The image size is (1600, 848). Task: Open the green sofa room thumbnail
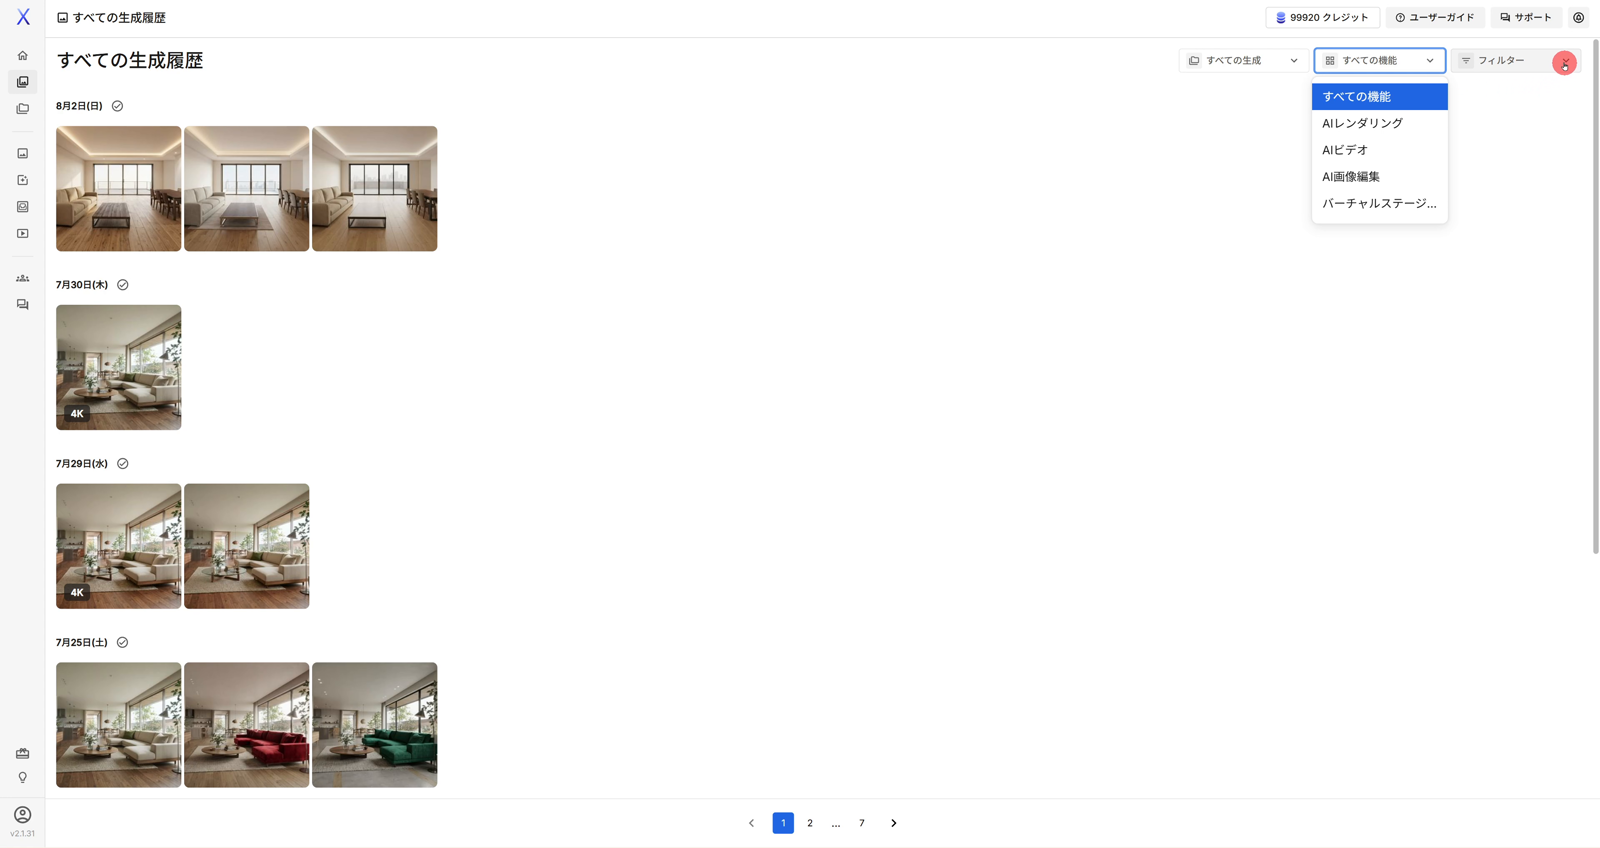tap(375, 725)
